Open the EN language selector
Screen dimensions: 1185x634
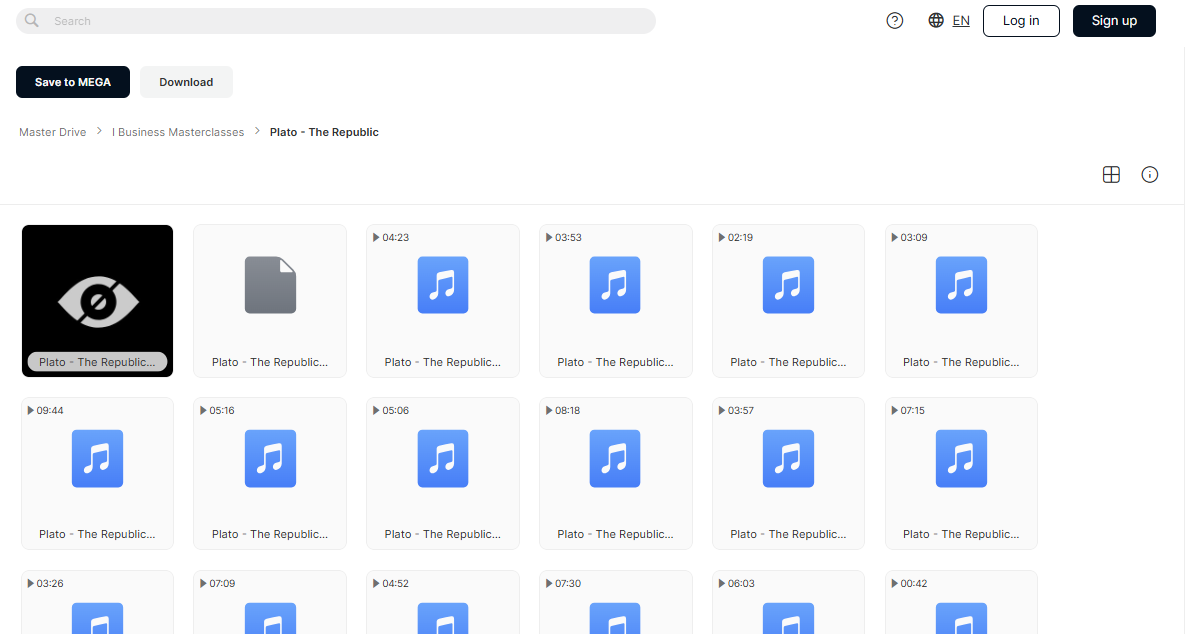click(961, 20)
